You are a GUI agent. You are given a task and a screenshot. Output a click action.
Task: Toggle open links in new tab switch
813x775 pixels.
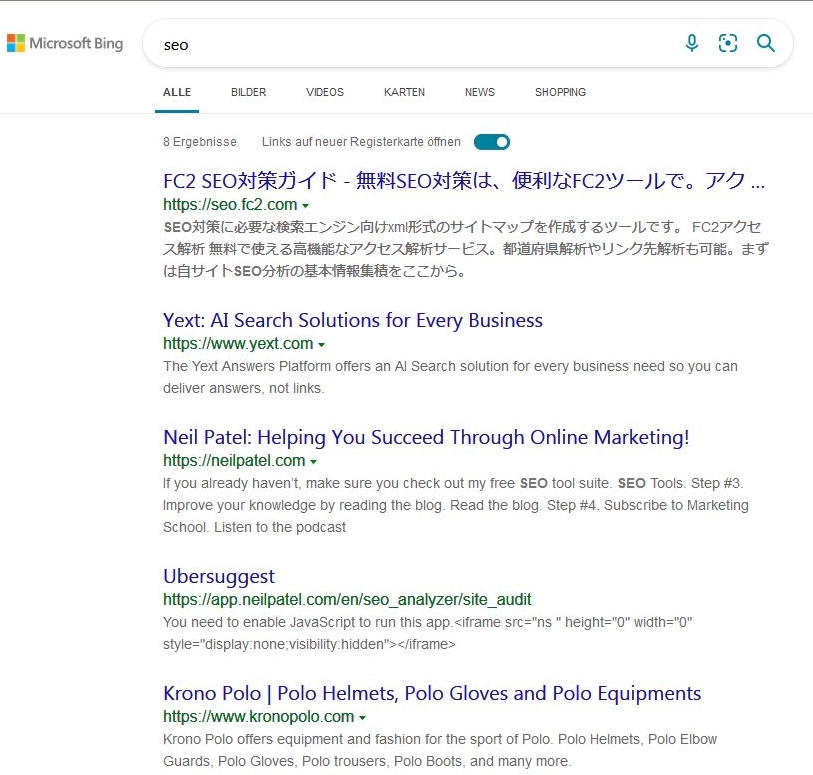(x=492, y=142)
